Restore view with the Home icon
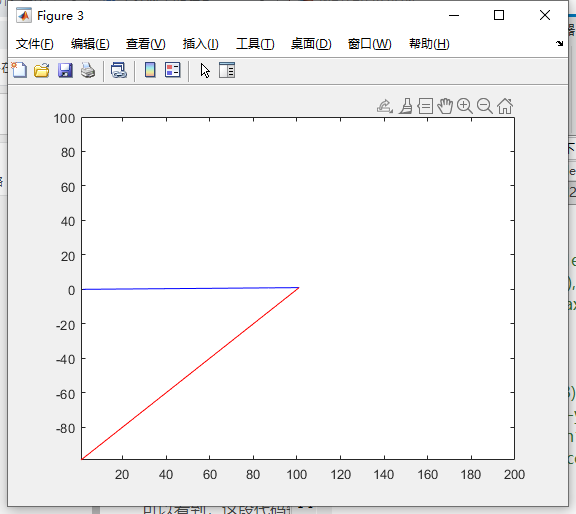Viewport: 576px width, 514px height. click(505, 106)
